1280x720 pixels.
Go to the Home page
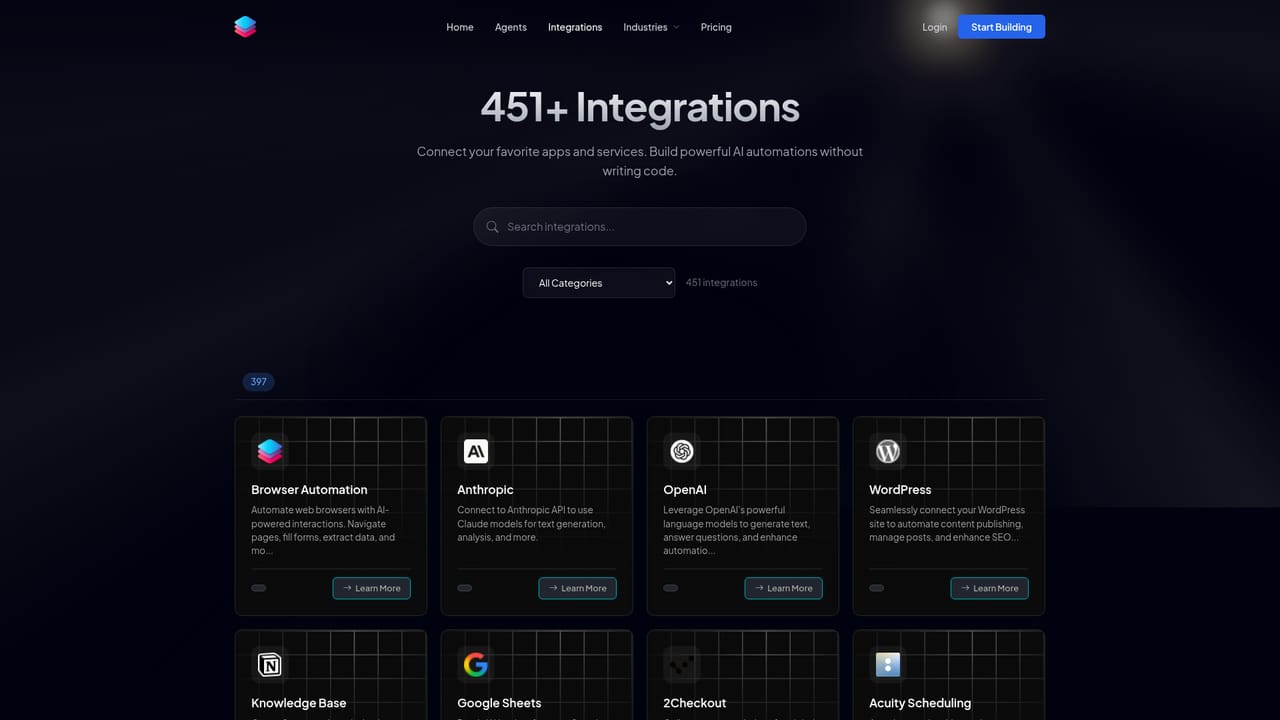coord(460,27)
